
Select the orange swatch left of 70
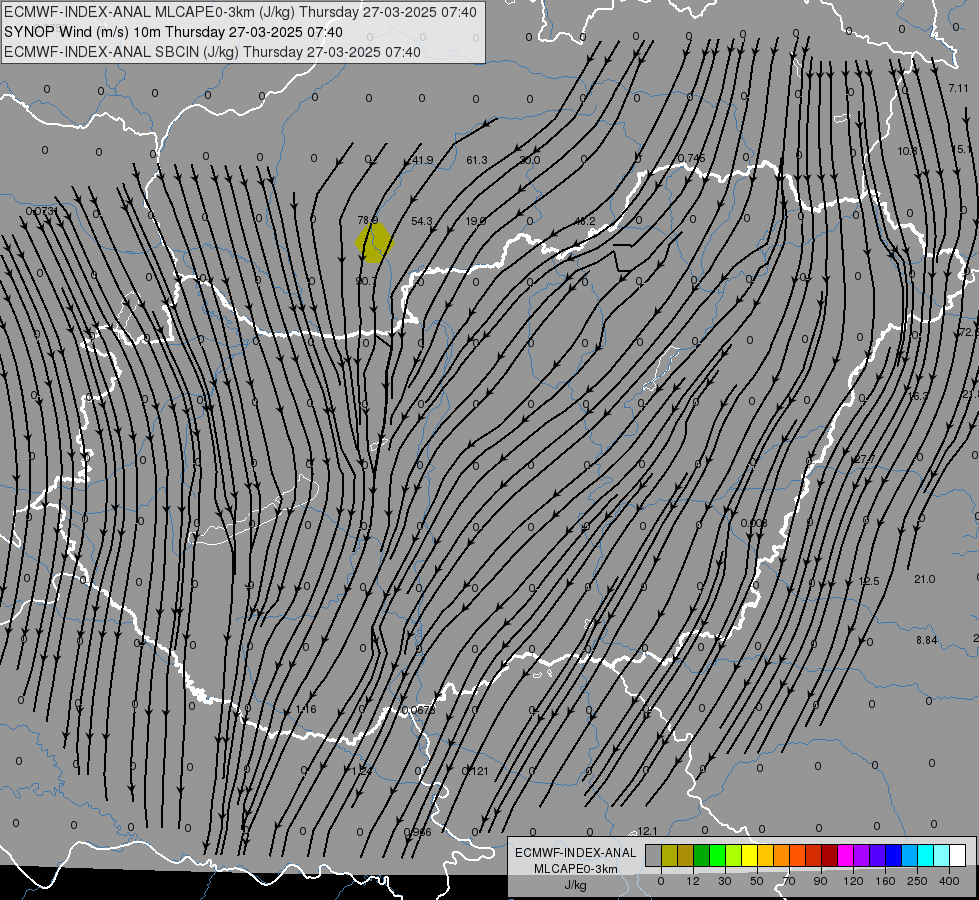[782, 856]
